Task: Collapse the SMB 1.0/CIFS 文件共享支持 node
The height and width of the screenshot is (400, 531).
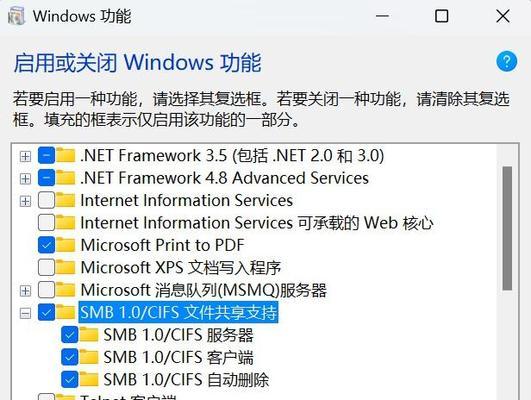Action: (x=25, y=313)
